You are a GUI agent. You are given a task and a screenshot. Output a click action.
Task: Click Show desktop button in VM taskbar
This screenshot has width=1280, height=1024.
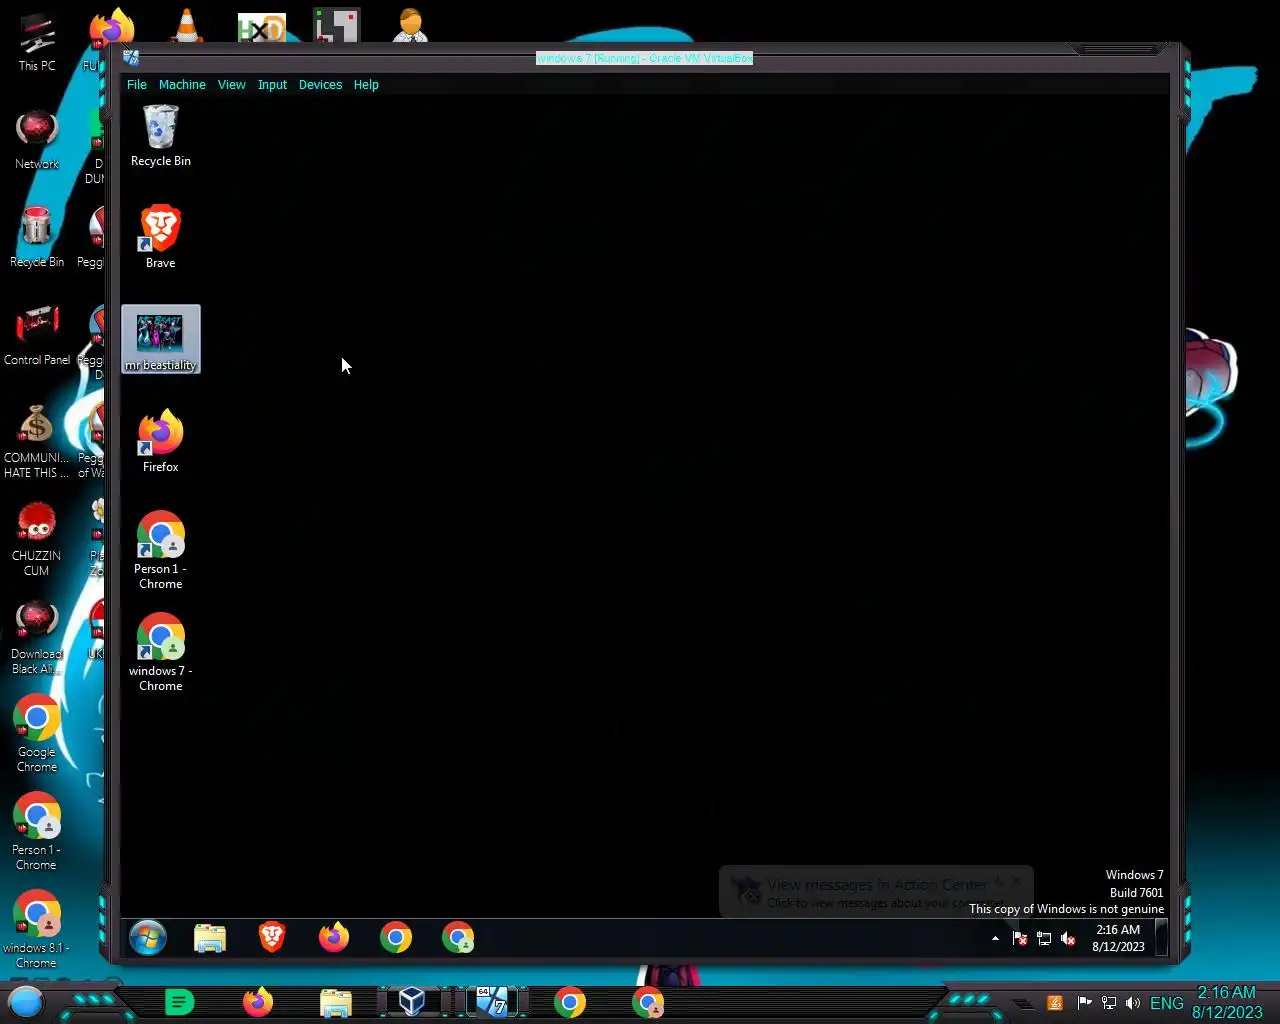pyautogui.click(x=1162, y=938)
